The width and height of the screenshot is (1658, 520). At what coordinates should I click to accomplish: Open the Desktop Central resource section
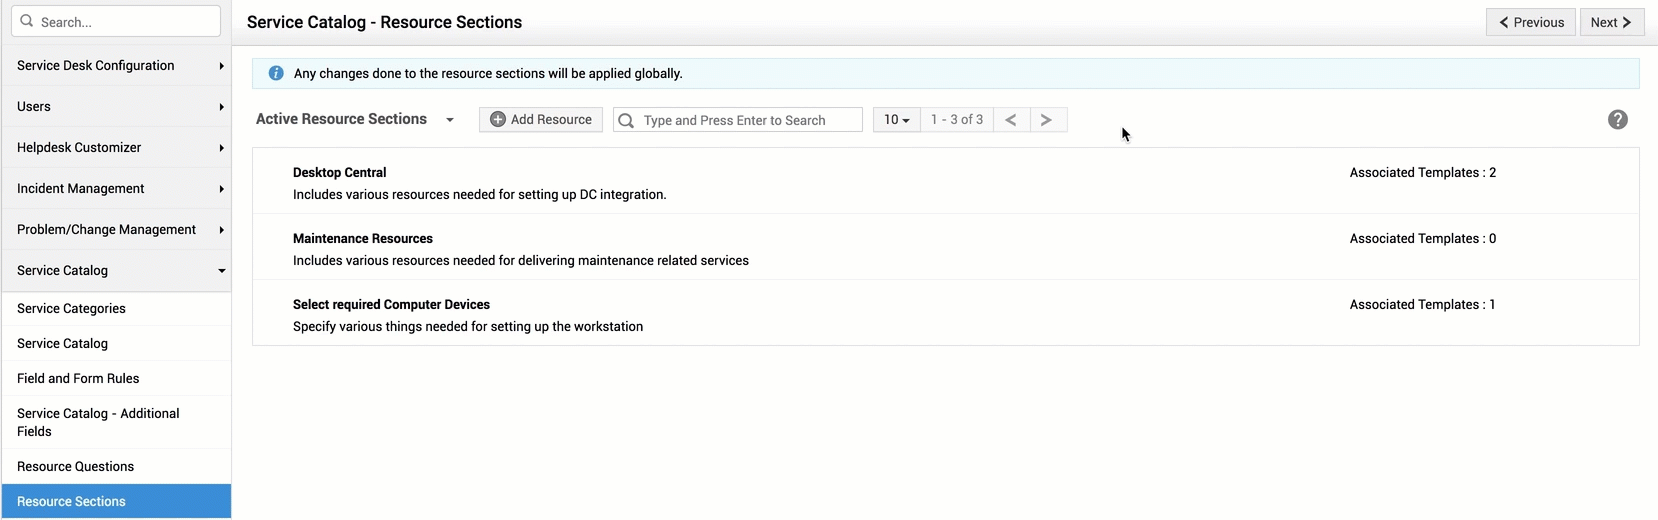(x=339, y=172)
